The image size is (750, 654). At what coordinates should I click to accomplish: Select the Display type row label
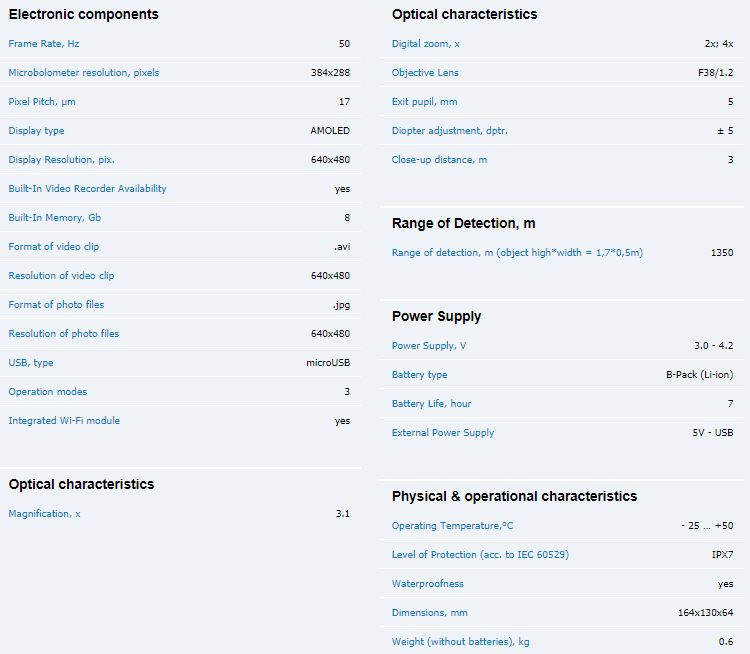click(x=36, y=131)
